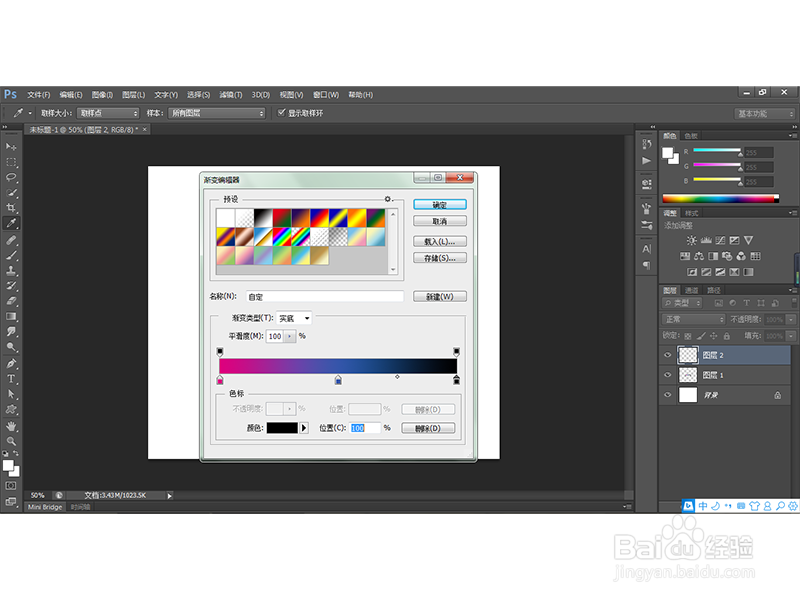Screen dimensions: 800x600
Task: Open the sample layers dropdown
Action: (x=217, y=113)
